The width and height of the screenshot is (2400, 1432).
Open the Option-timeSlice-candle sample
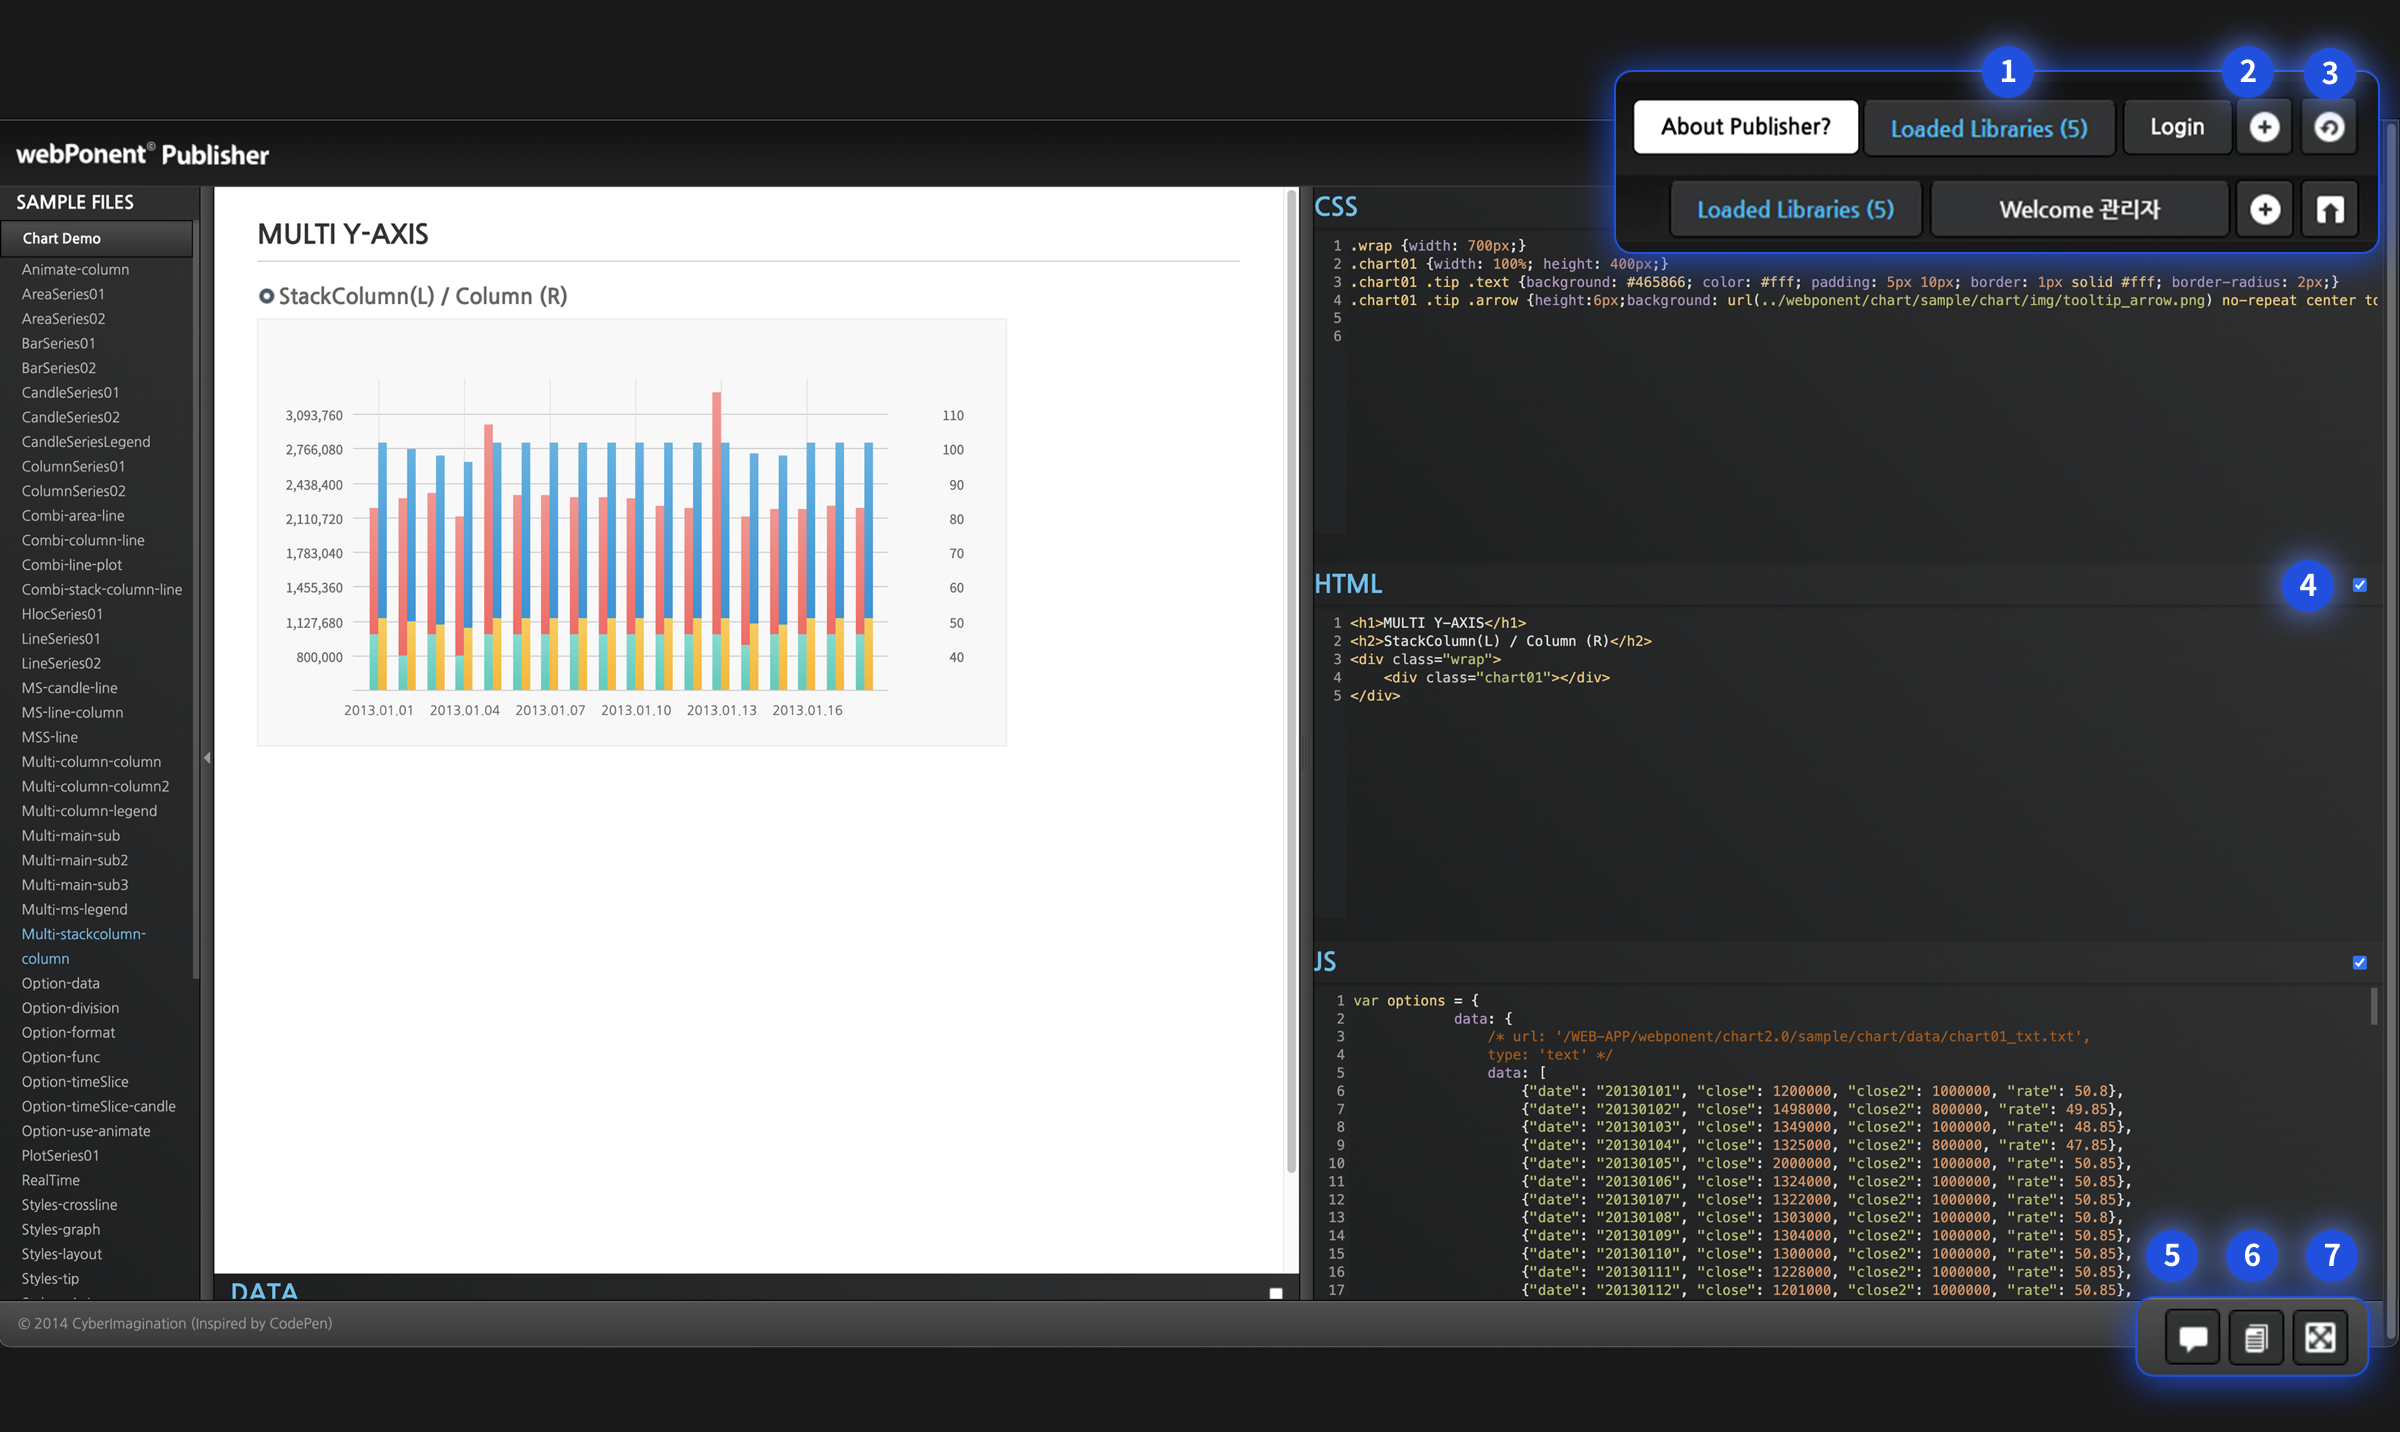(x=98, y=1106)
